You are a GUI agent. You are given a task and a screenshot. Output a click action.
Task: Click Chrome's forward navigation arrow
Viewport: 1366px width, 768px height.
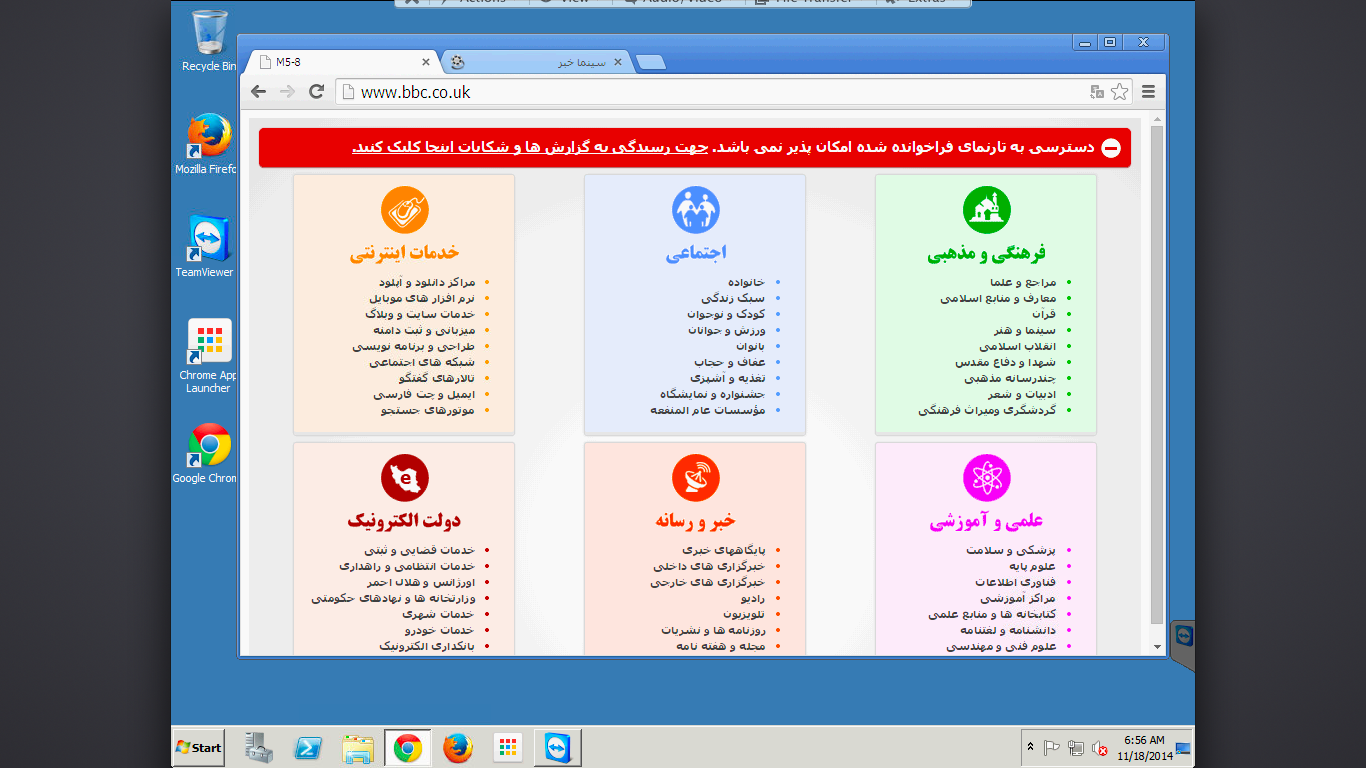[287, 92]
